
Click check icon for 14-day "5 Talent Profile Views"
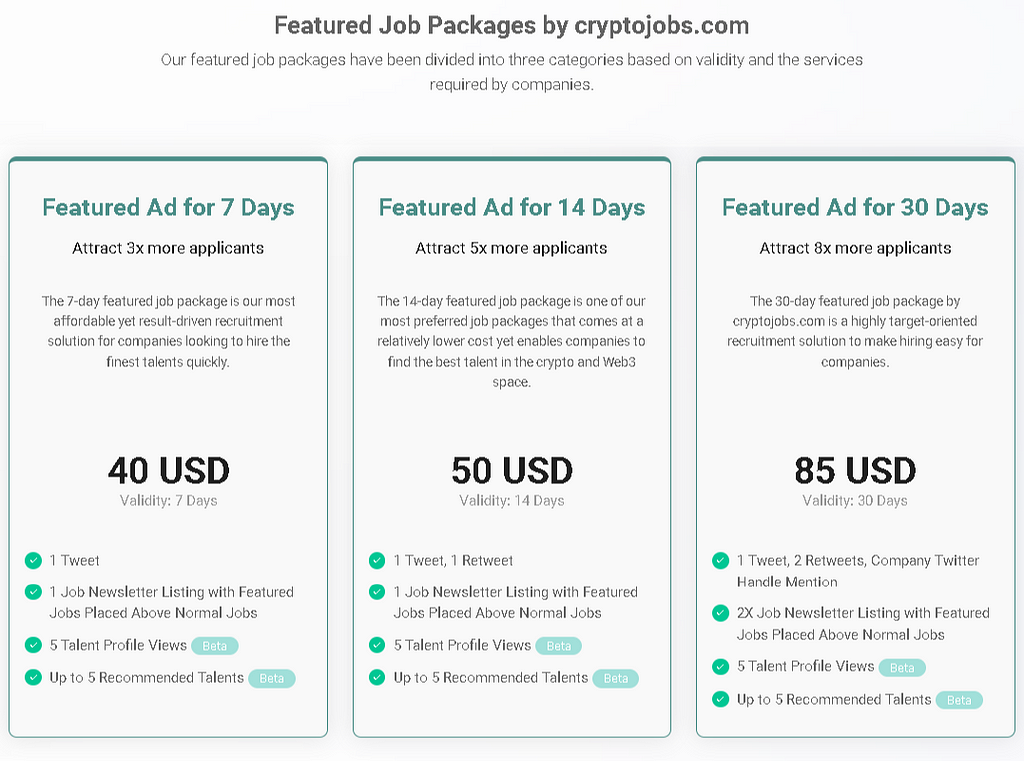tap(377, 645)
